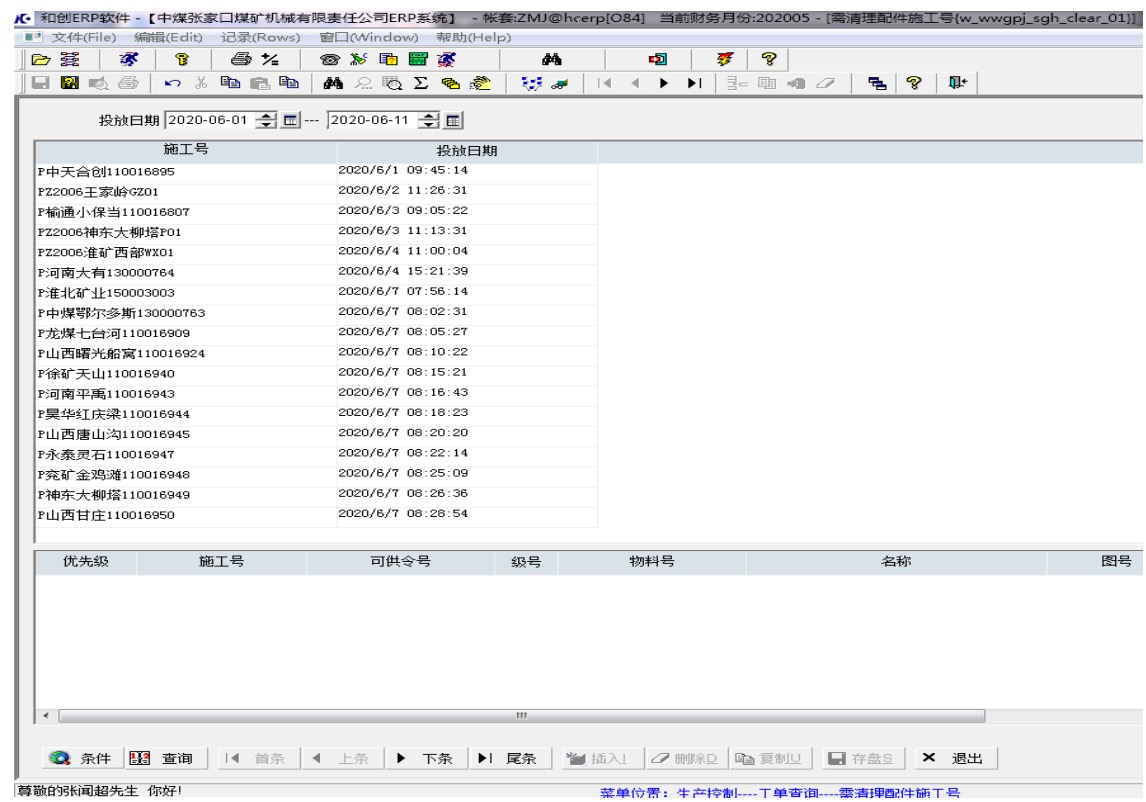Click the 名称 column header

pyautogui.click(x=896, y=562)
